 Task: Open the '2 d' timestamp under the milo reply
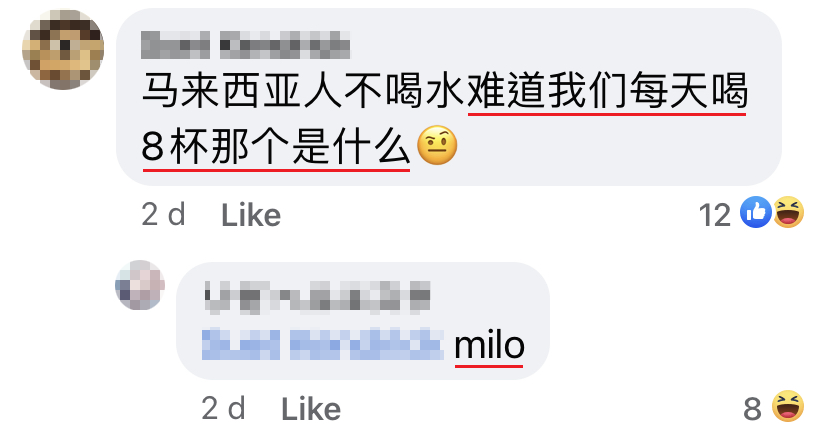(x=223, y=408)
